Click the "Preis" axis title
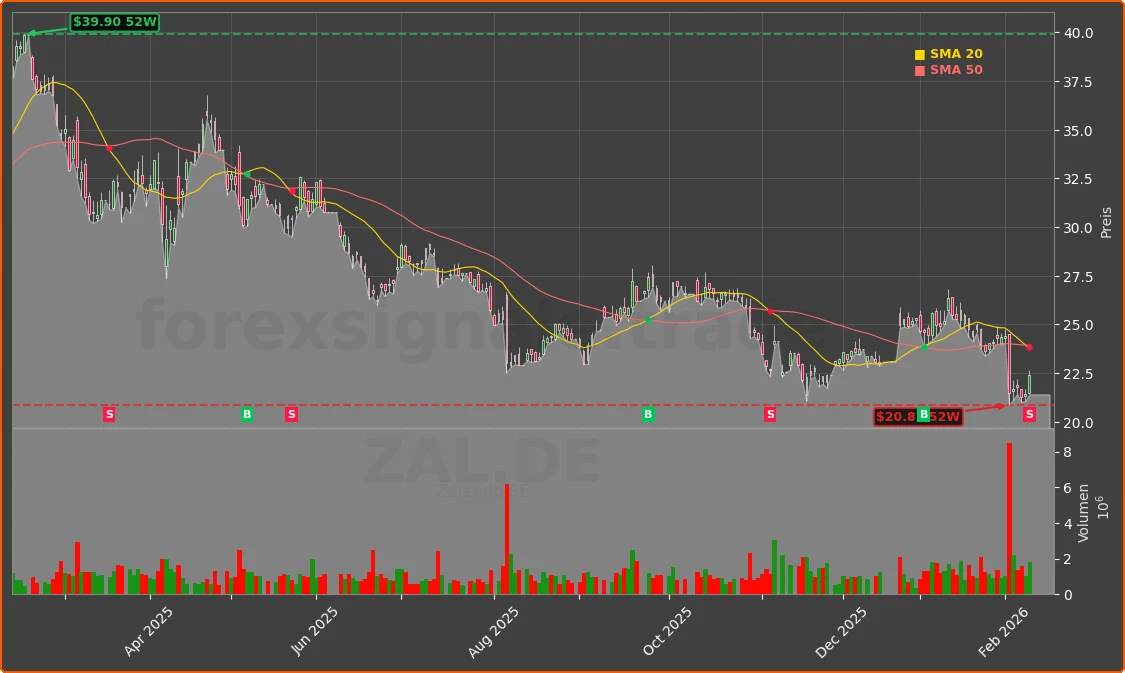1125x673 pixels. click(x=1104, y=224)
